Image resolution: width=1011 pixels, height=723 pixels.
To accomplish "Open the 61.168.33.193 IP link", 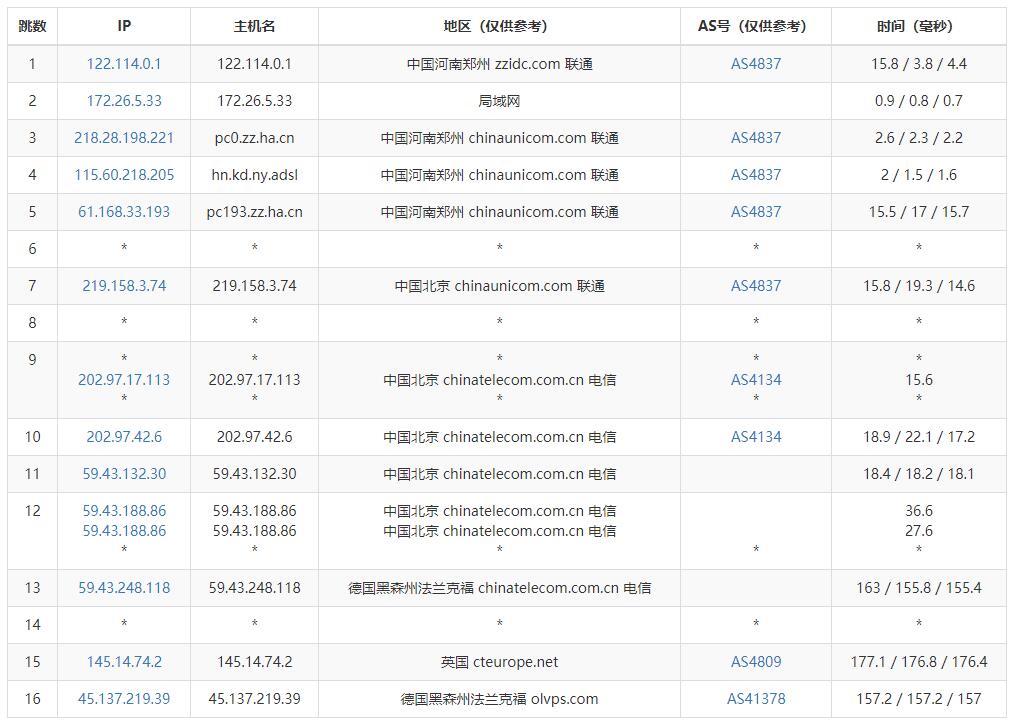I will point(124,212).
